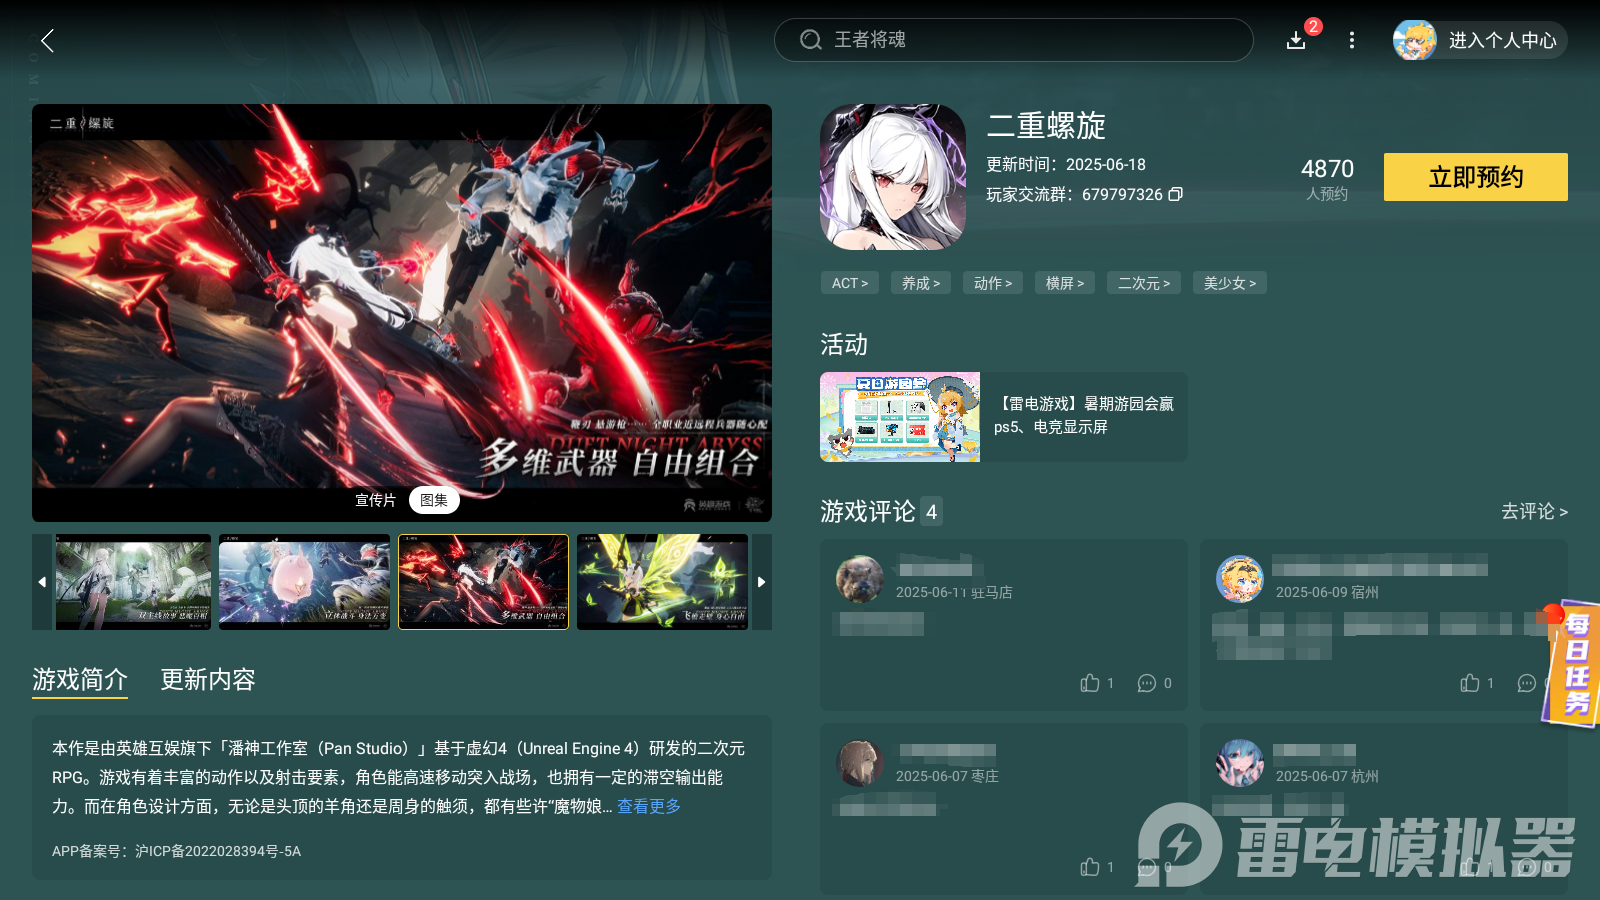Open the ACT tag
This screenshot has height=900, width=1600.
[x=850, y=283]
